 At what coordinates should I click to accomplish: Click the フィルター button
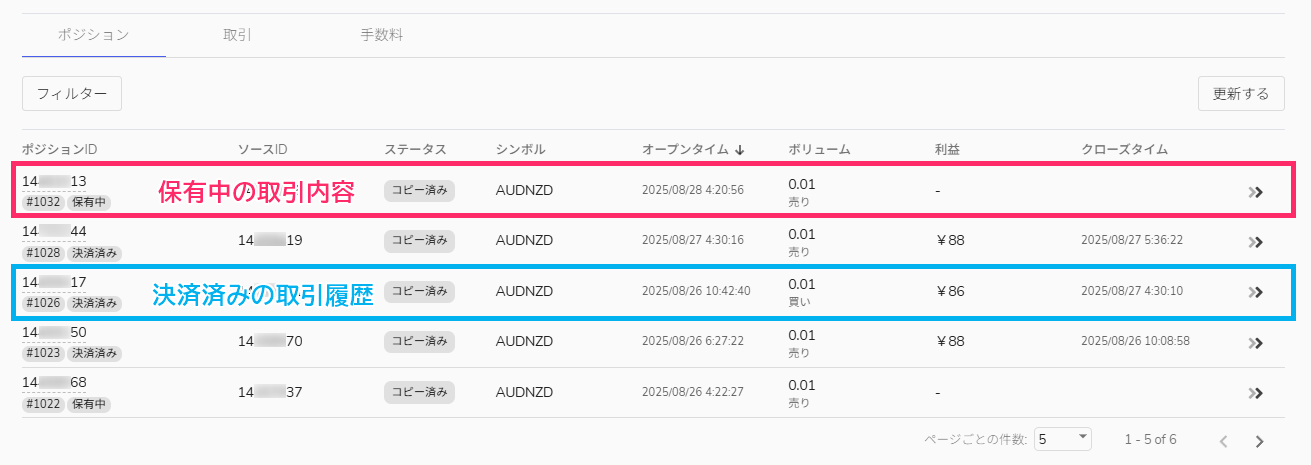(72, 94)
